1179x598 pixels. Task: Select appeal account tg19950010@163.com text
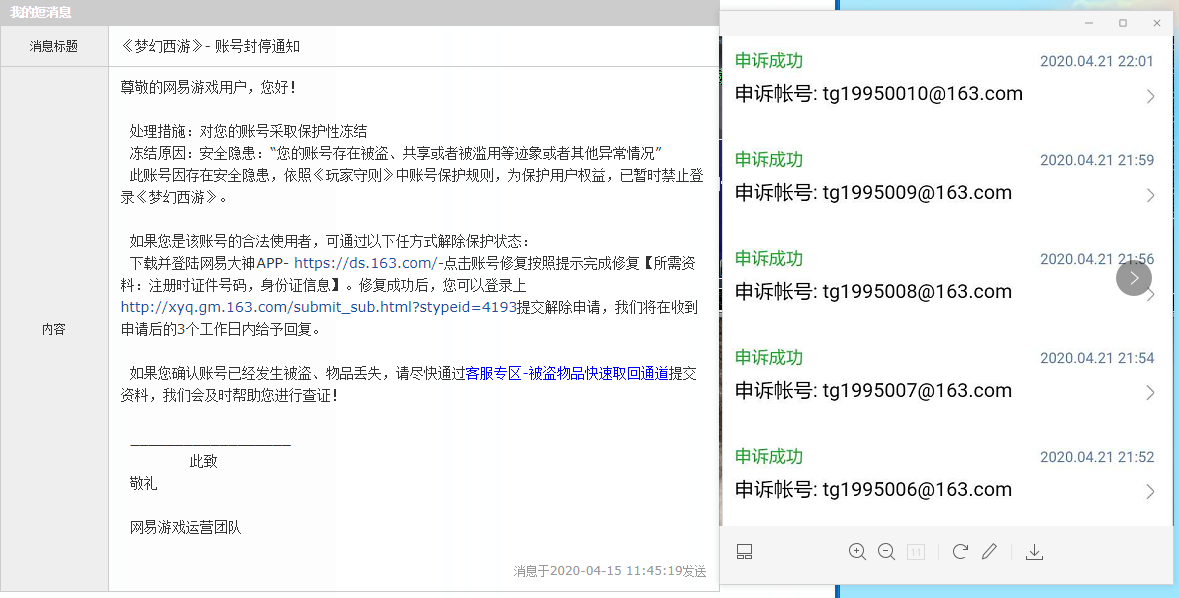click(x=923, y=94)
